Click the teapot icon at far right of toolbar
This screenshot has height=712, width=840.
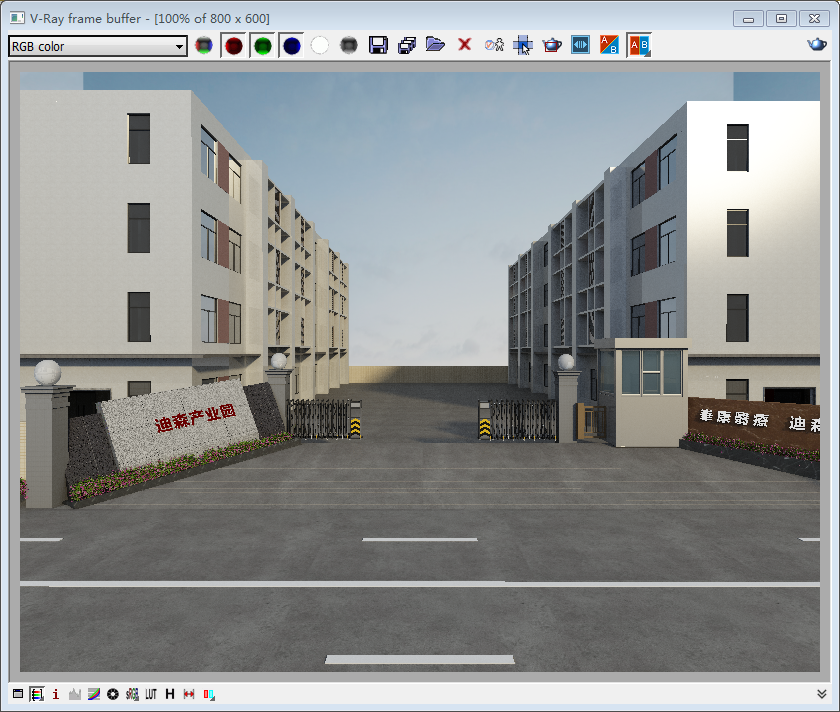(817, 45)
